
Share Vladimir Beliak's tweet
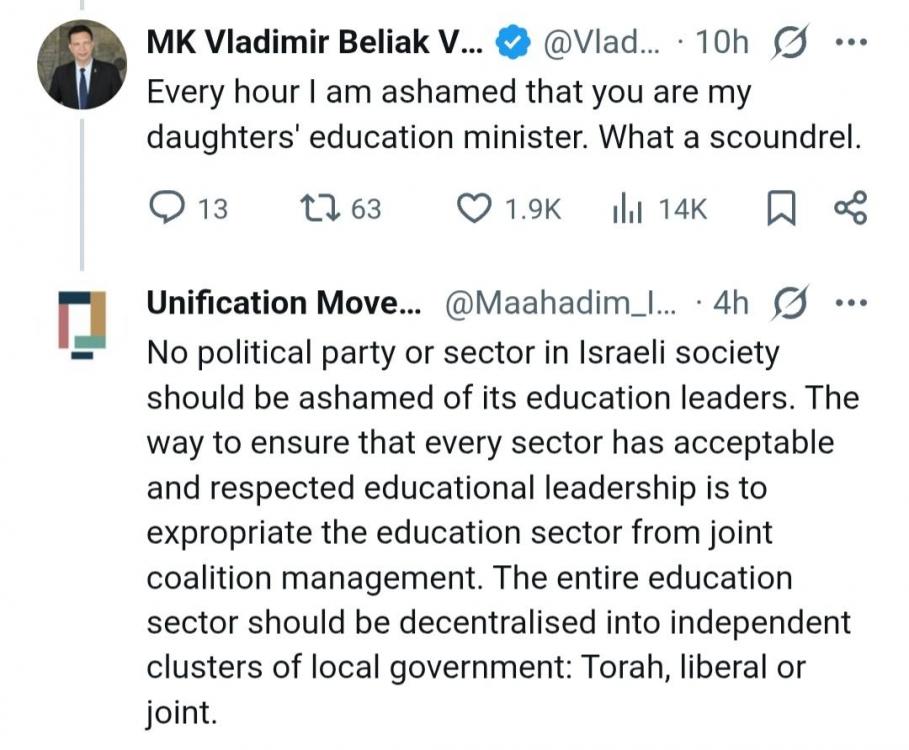(x=850, y=208)
